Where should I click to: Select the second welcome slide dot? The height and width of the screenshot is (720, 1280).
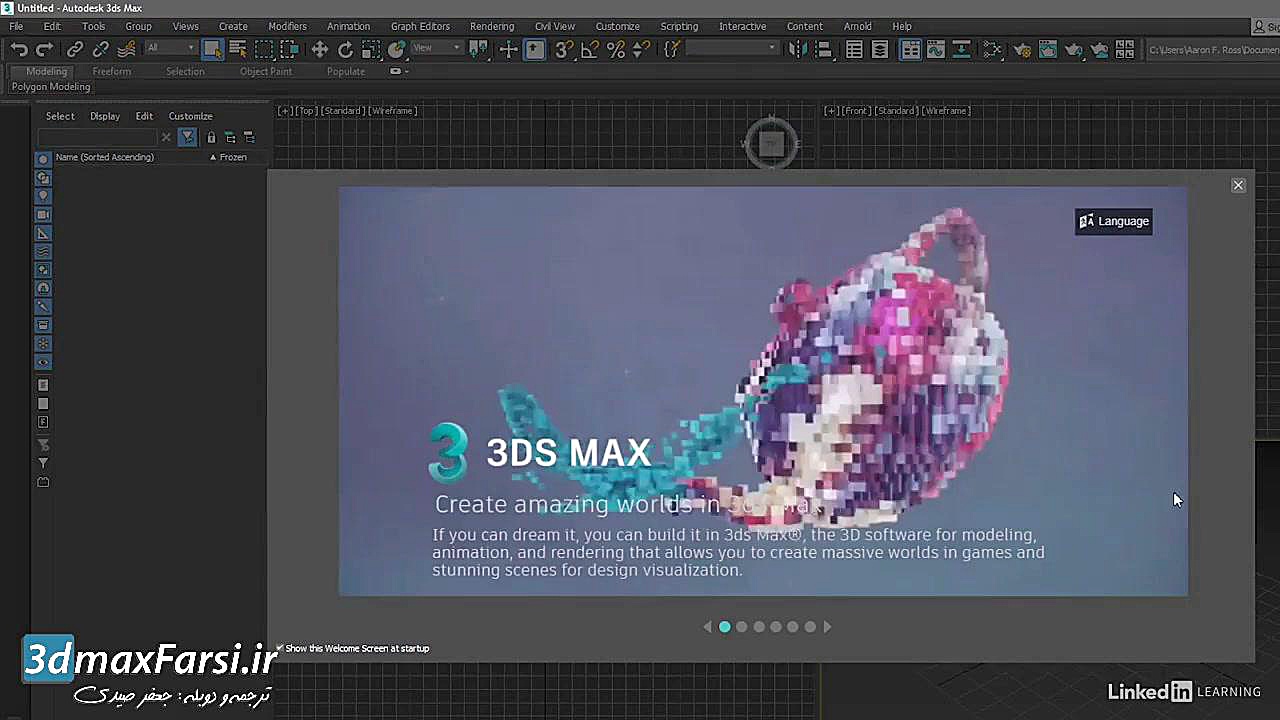pyautogui.click(x=741, y=627)
